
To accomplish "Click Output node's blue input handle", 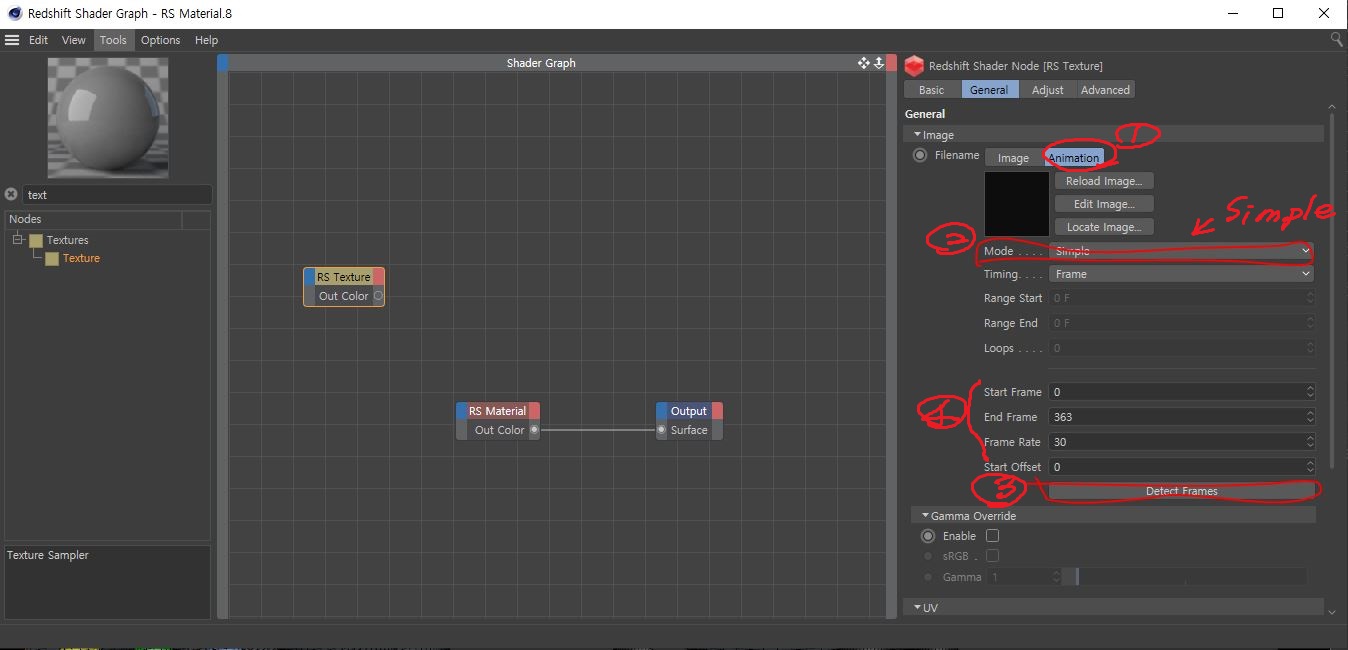I will 661,411.
